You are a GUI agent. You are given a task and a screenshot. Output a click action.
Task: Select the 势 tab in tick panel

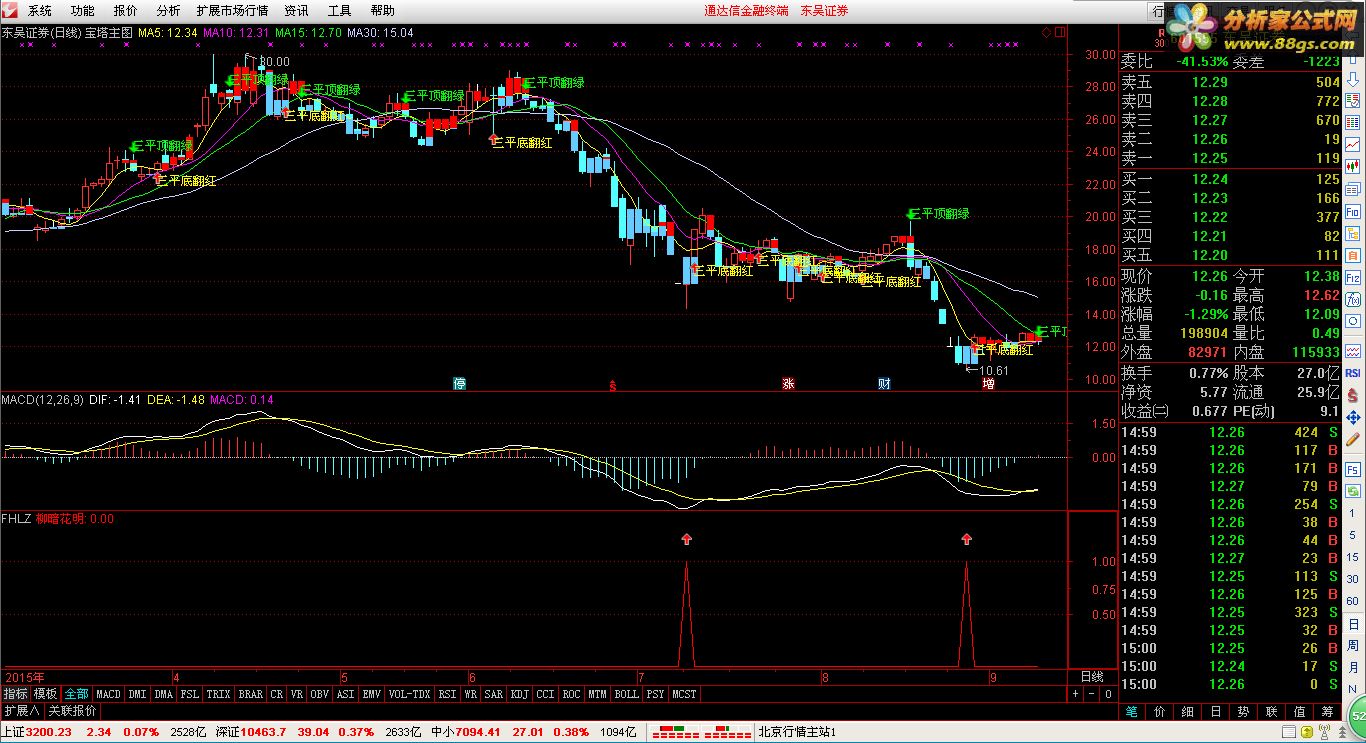[x=1243, y=712]
